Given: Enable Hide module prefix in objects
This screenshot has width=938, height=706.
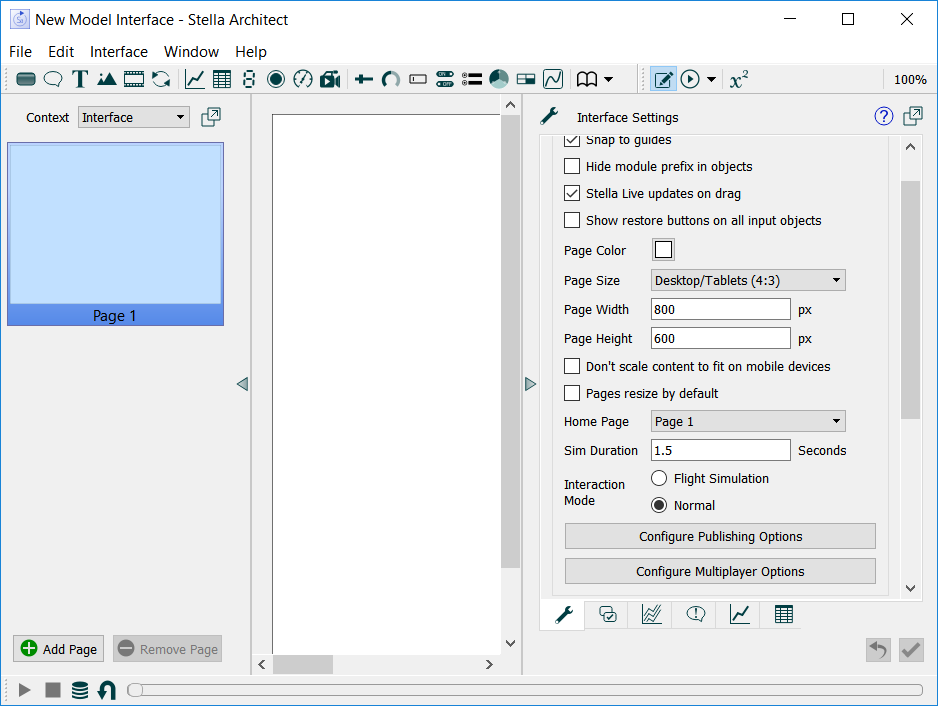Looking at the screenshot, I should coord(572,166).
